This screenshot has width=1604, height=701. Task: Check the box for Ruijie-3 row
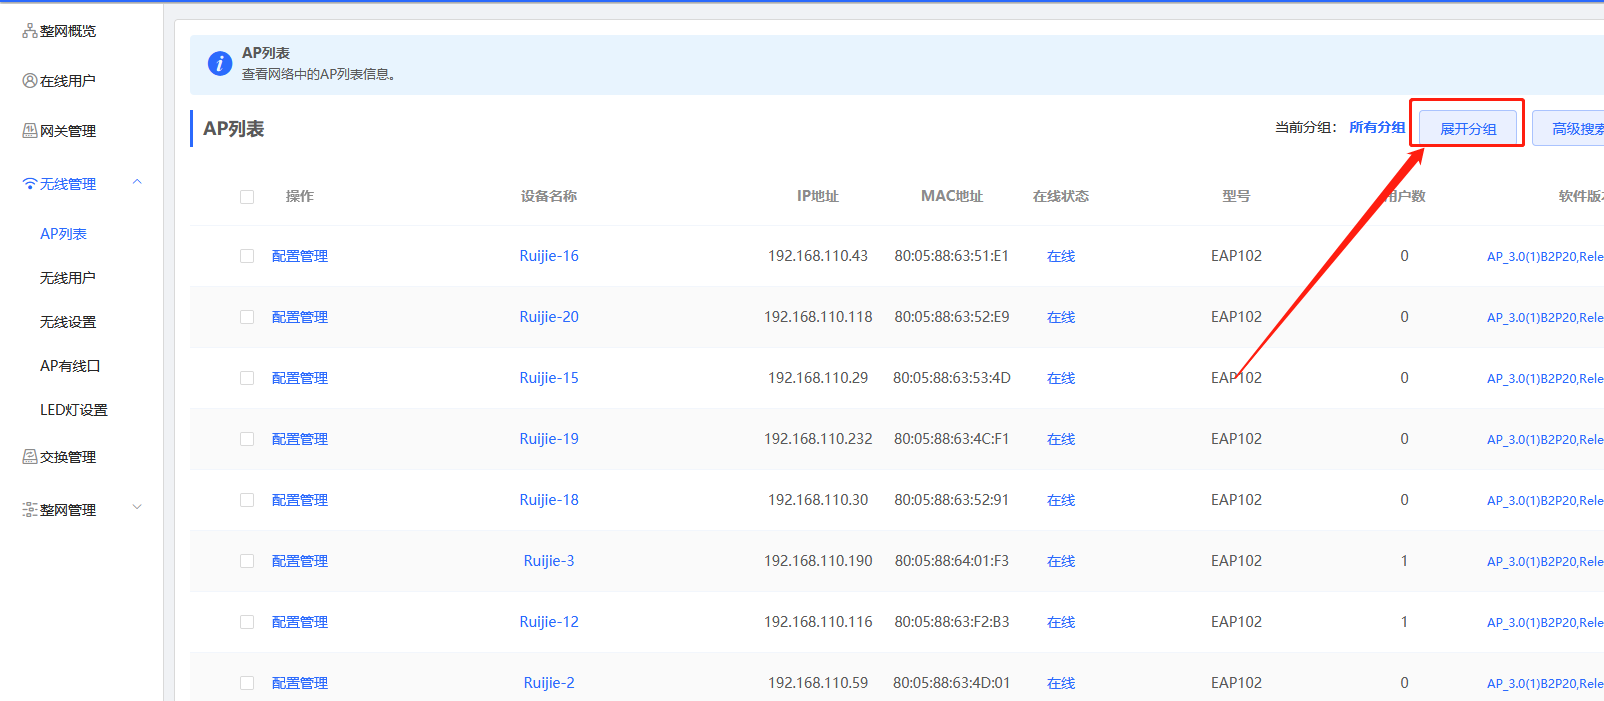click(247, 561)
